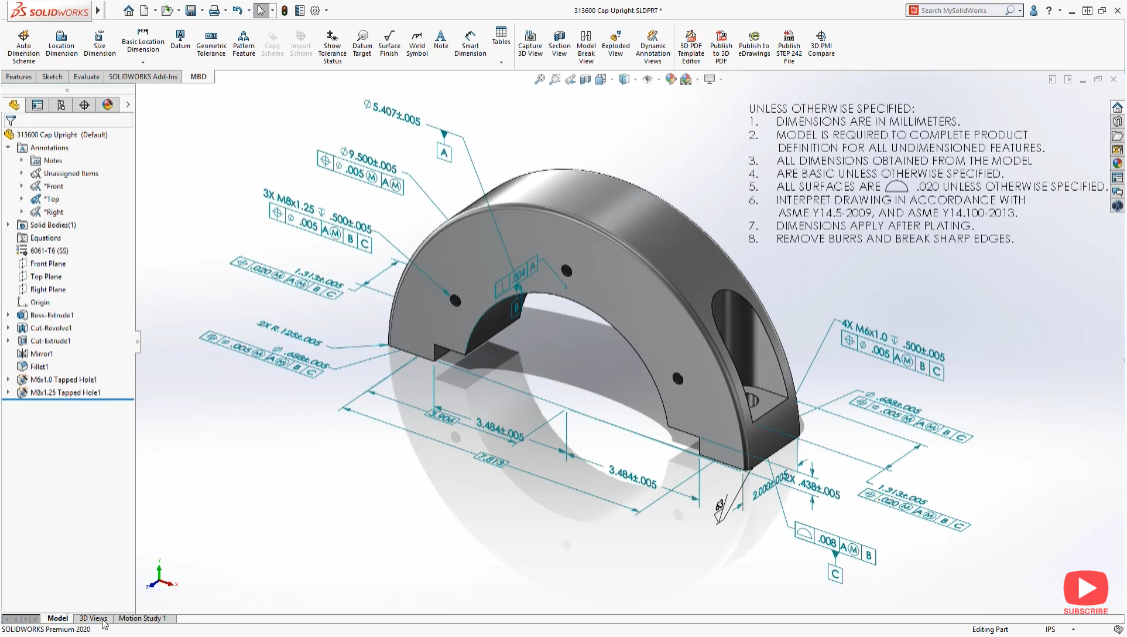
Task: Open ConfigurationManager panel tab
Action: click(61, 105)
